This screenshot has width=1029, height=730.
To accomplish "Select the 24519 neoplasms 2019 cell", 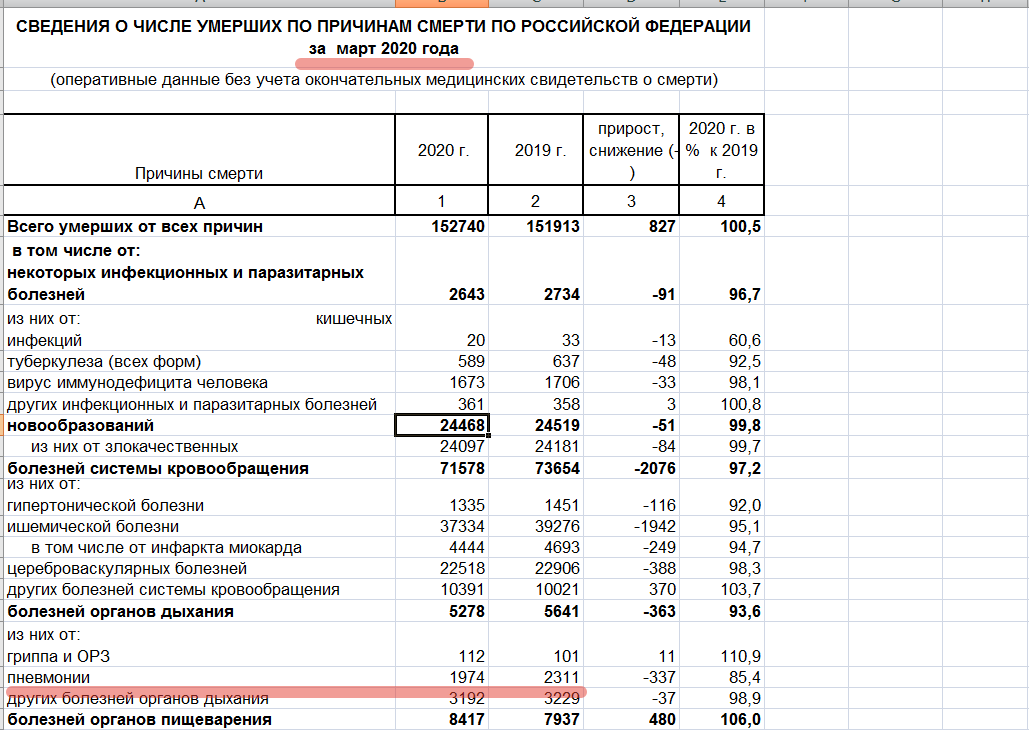I will (x=536, y=425).
